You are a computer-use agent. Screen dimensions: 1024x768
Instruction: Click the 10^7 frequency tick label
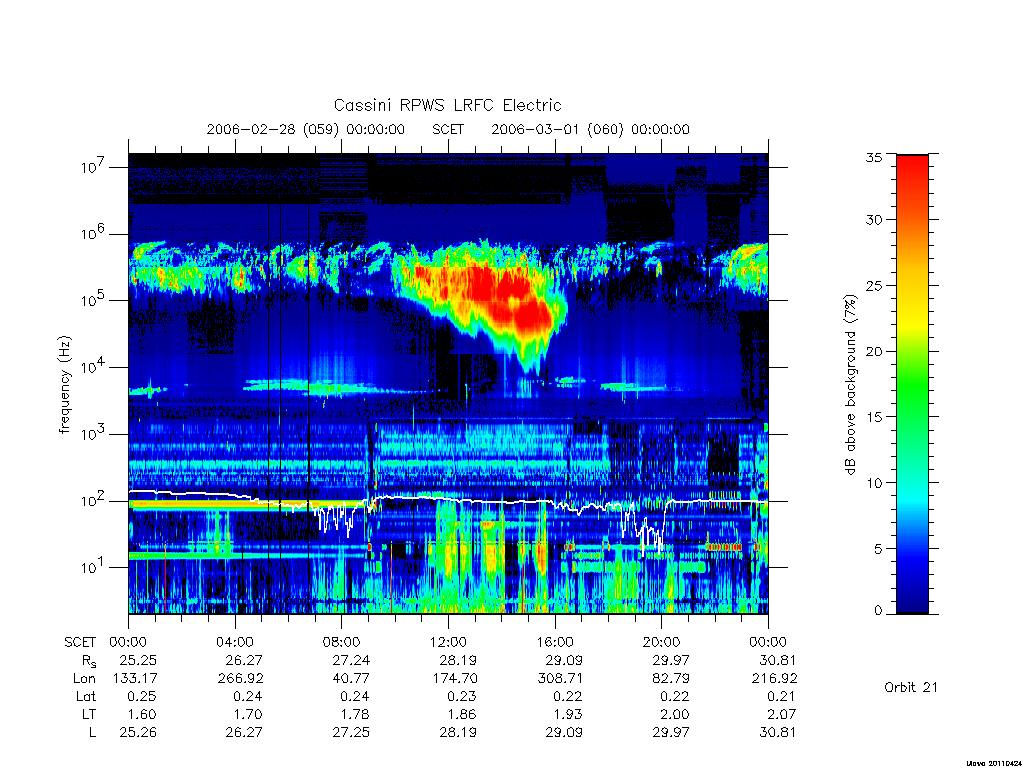click(93, 167)
